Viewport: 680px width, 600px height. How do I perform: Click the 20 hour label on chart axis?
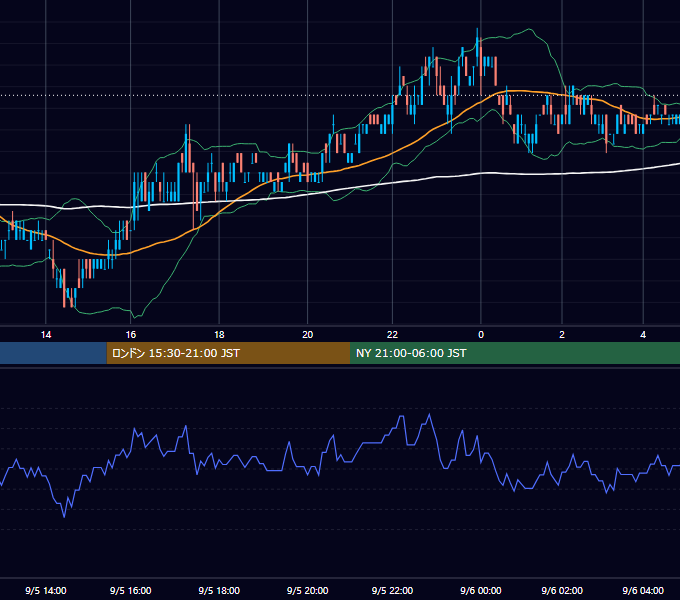(x=307, y=335)
